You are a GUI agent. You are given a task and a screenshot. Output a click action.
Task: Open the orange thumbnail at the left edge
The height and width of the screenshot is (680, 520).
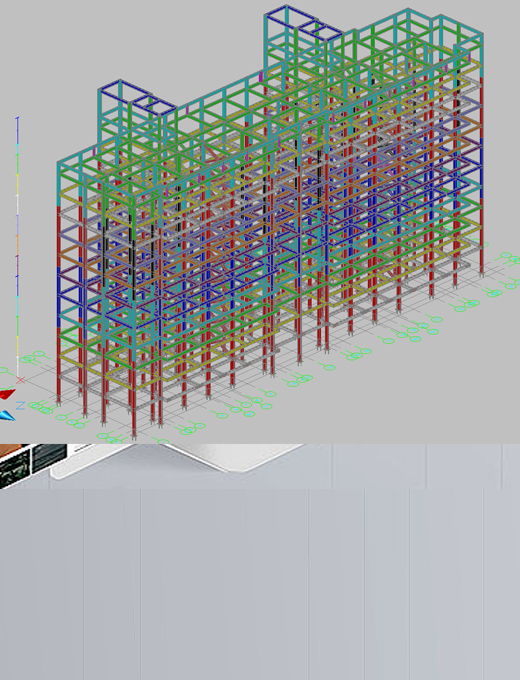pos(9,448)
